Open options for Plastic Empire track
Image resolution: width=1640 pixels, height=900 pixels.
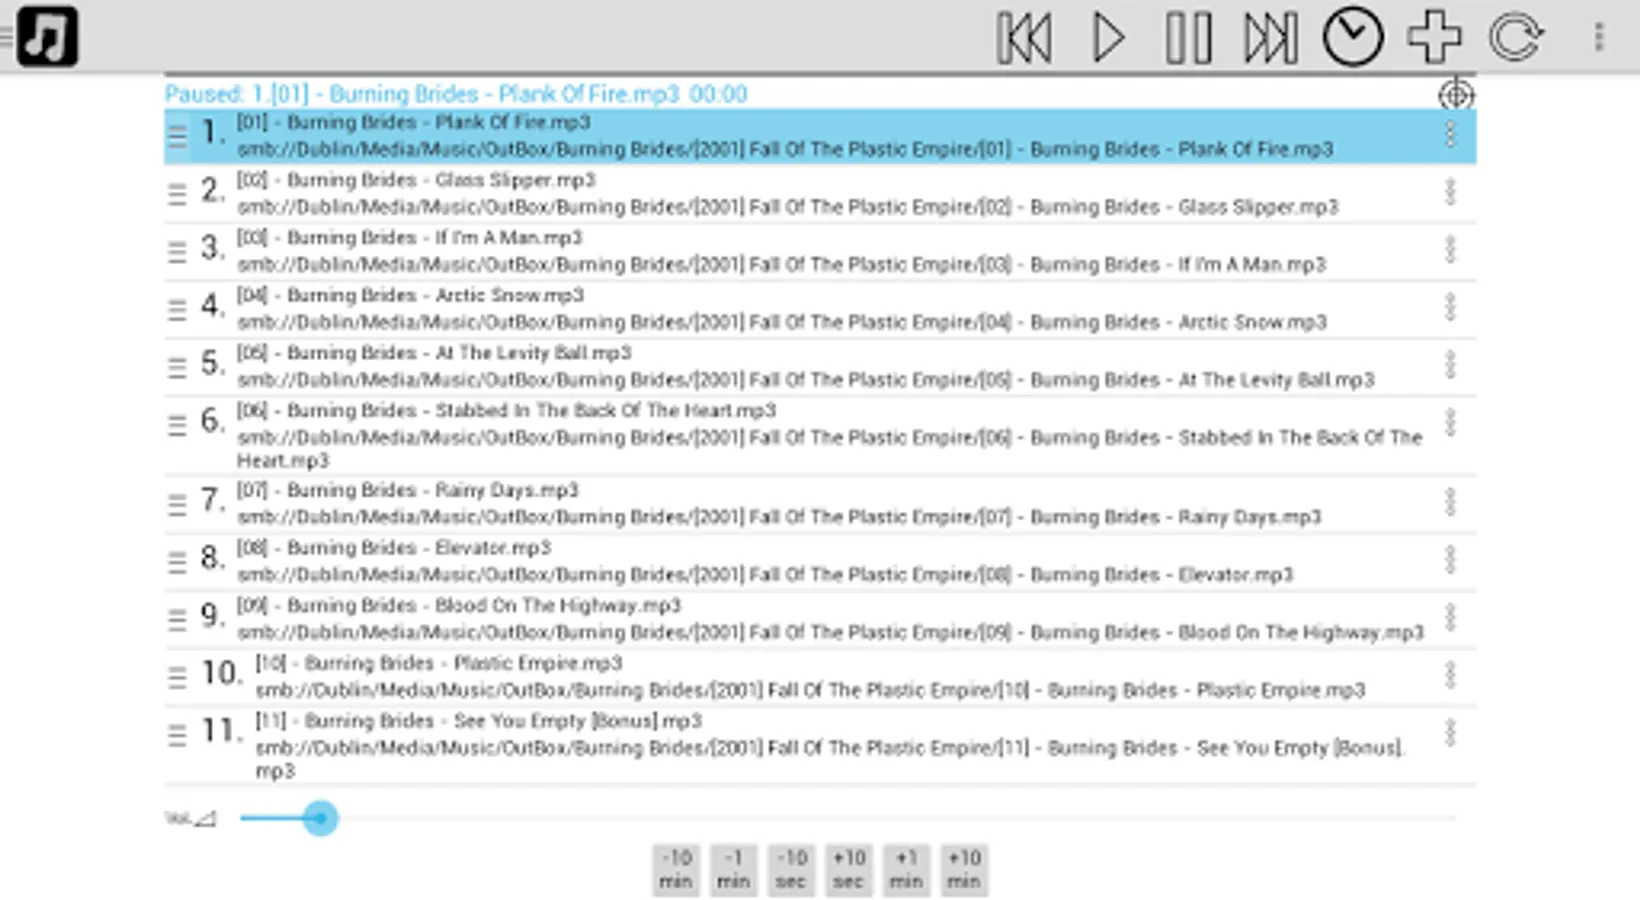pyautogui.click(x=1450, y=676)
